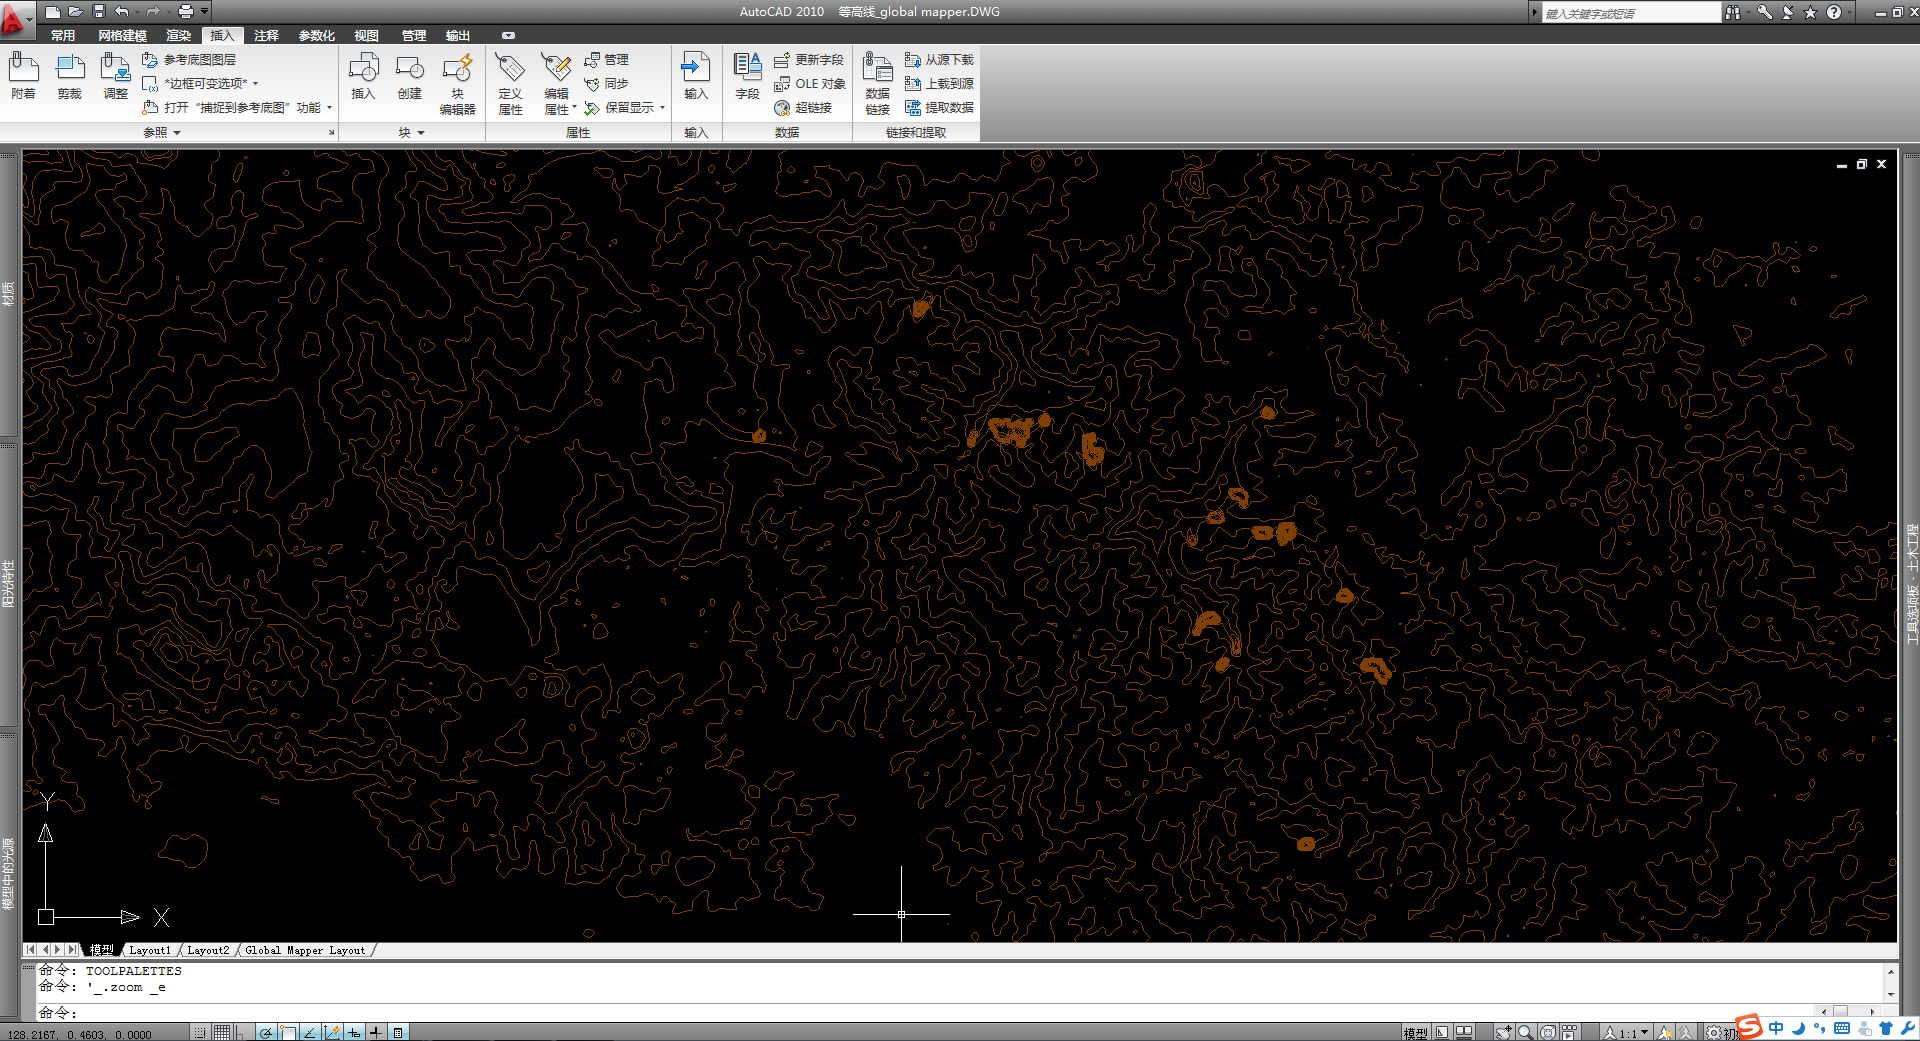Open the Retain Display (保留显示) dropdown
The image size is (1920, 1041).
pos(662,108)
